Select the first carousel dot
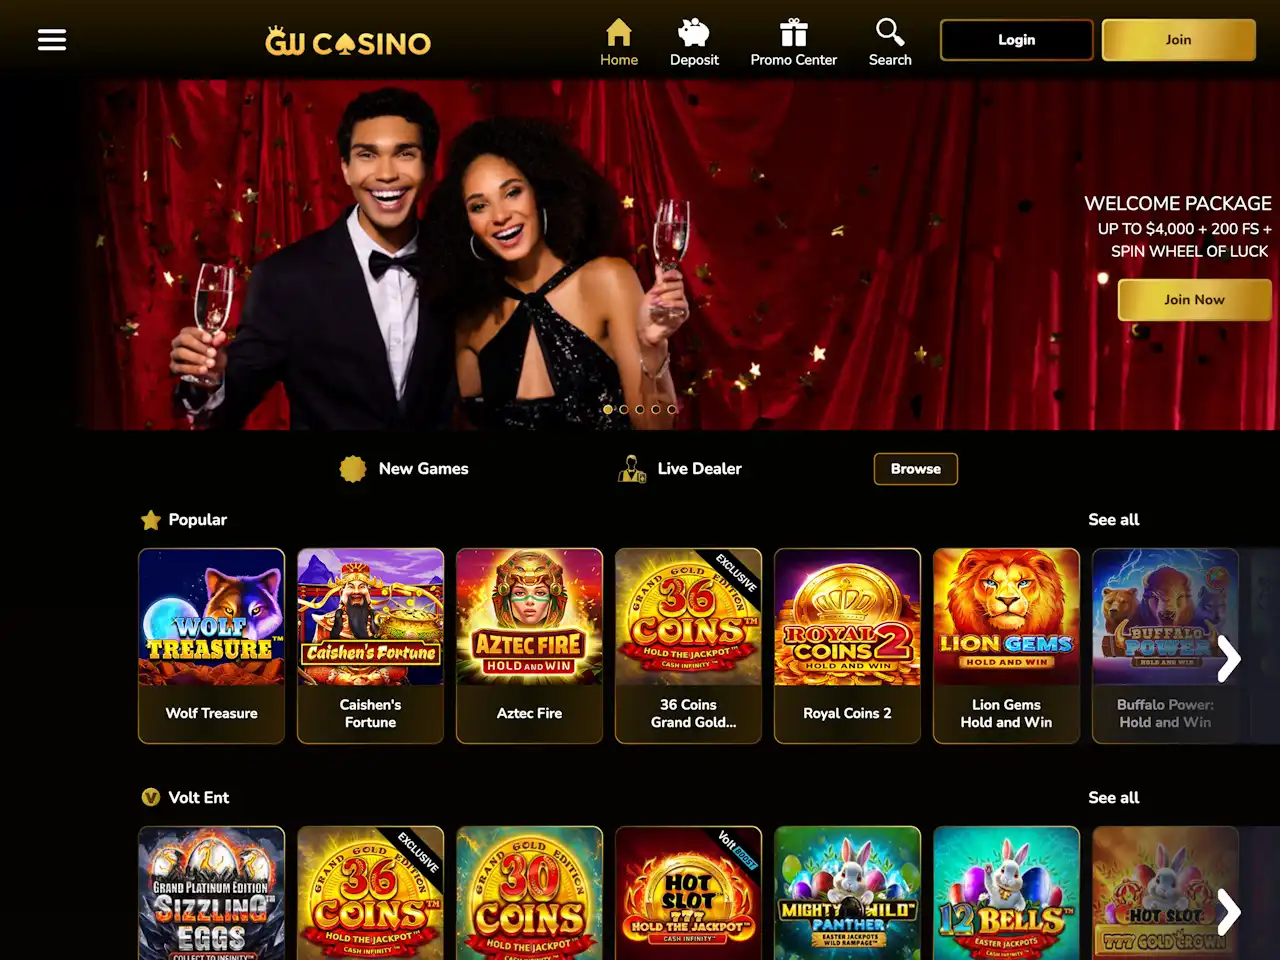The height and width of the screenshot is (960, 1280). point(608,409)
